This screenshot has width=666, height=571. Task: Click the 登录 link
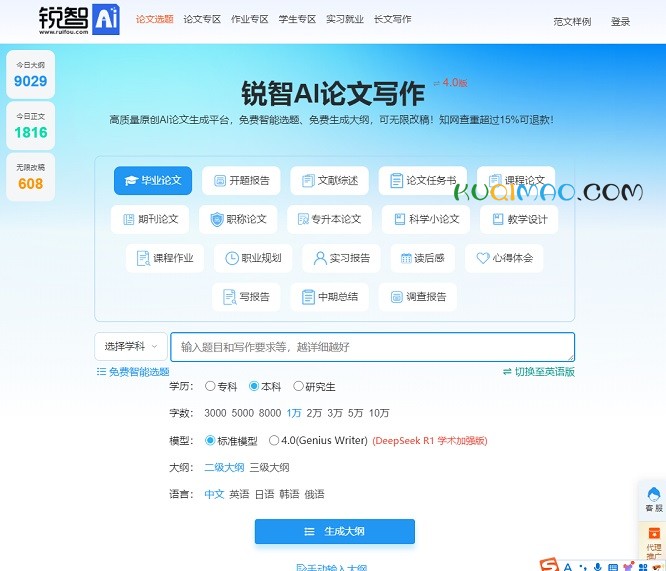pyautogui.click(x=620, y=22)
